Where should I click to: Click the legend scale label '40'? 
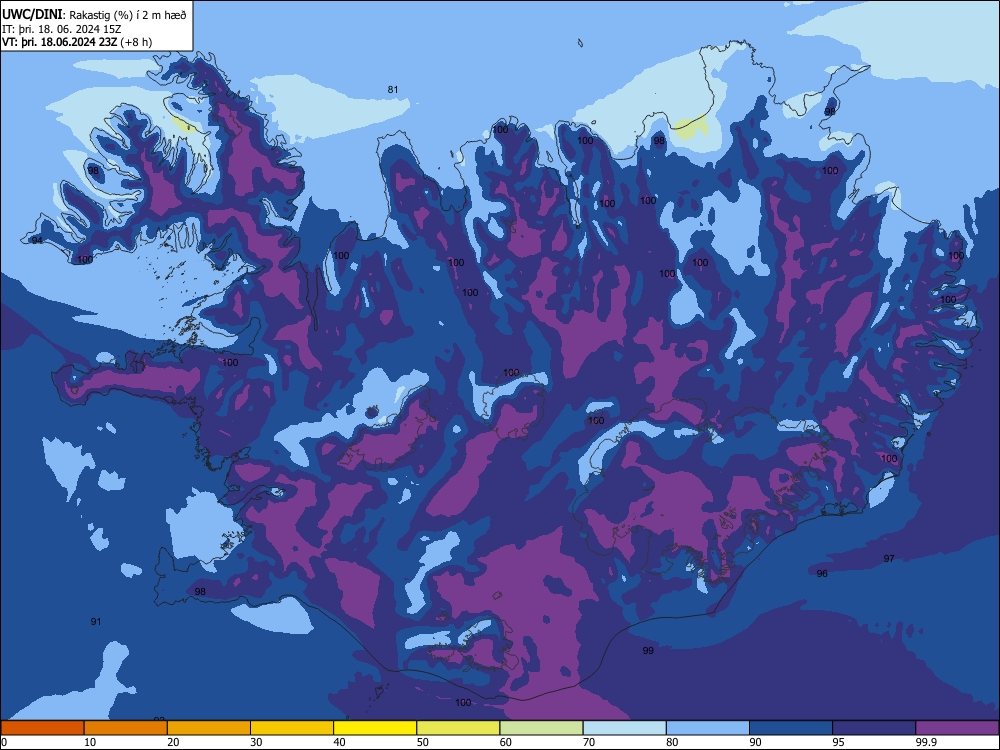(x=339, y=742)
